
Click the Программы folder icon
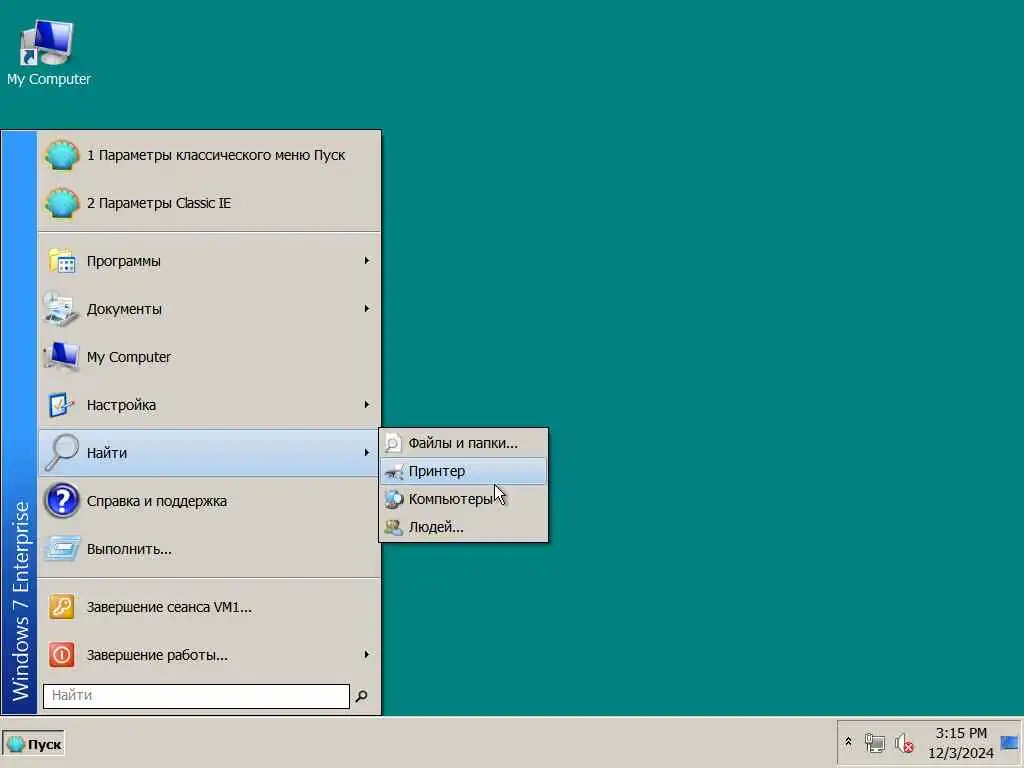click(x=62, y=261)
